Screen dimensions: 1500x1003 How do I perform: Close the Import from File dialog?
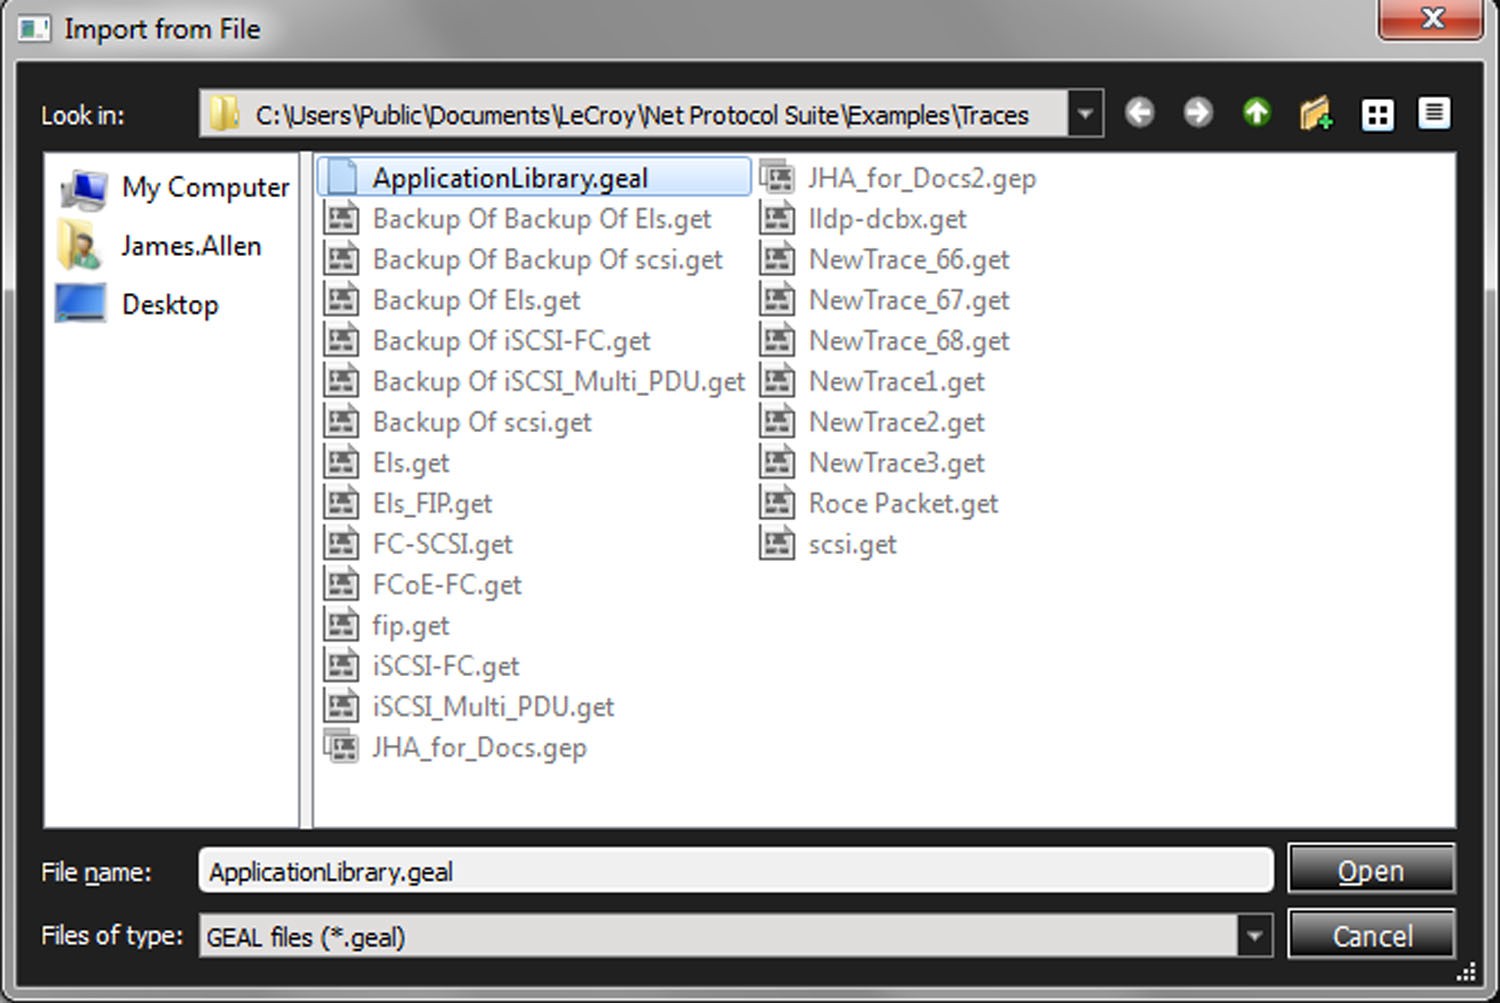pos(1431,18)
